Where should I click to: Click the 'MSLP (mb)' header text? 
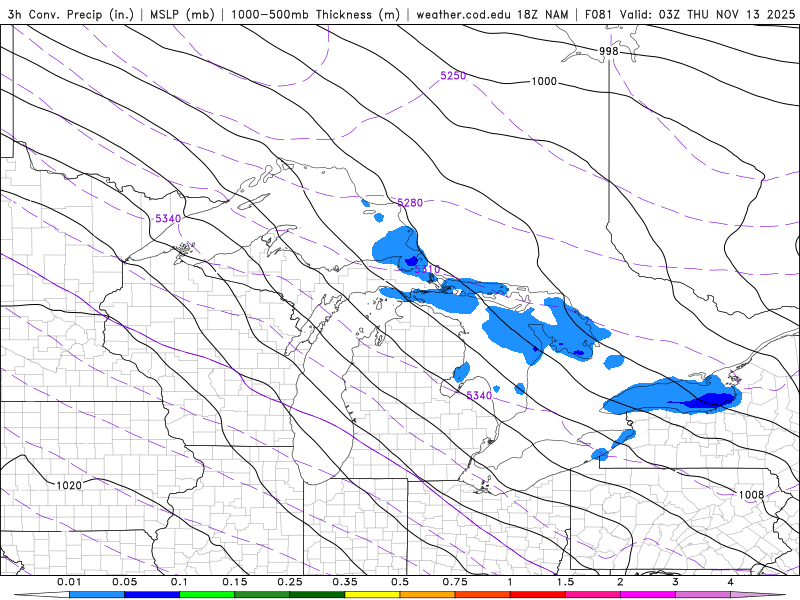coord(182,14)
